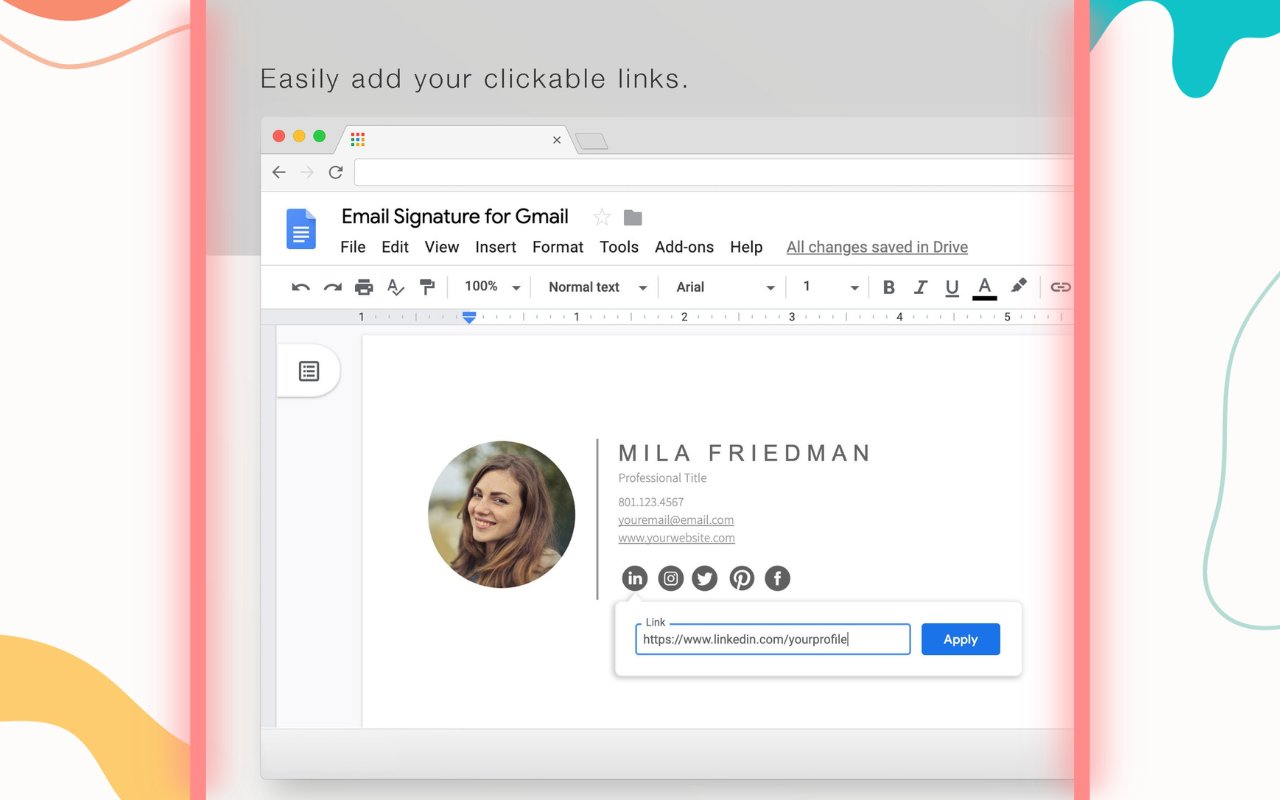The width and height of the screenshot is (1280, 800).
Task: Click the youremail@email.com link
Action: [676, 520]
